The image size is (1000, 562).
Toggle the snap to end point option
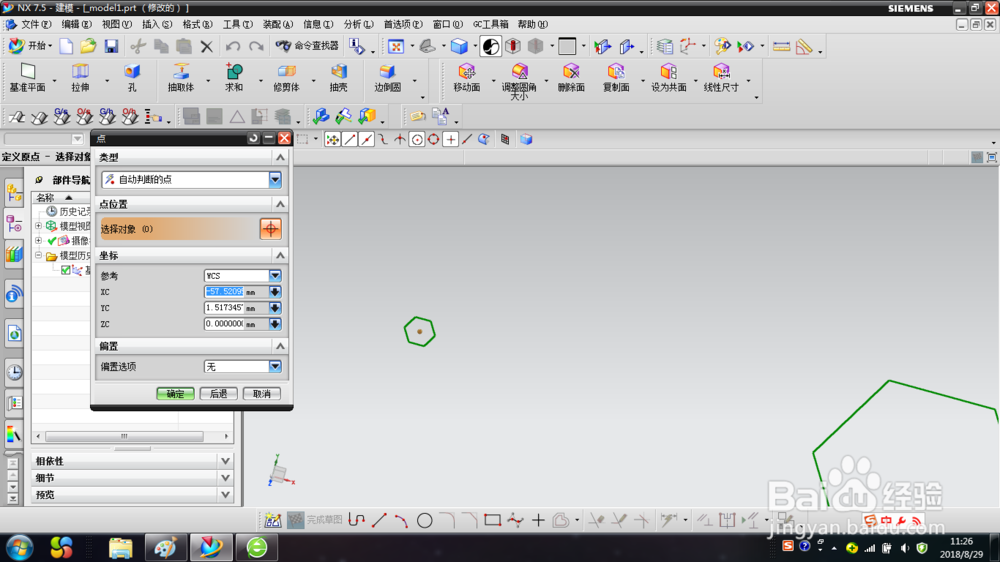[x=349, y=139]
